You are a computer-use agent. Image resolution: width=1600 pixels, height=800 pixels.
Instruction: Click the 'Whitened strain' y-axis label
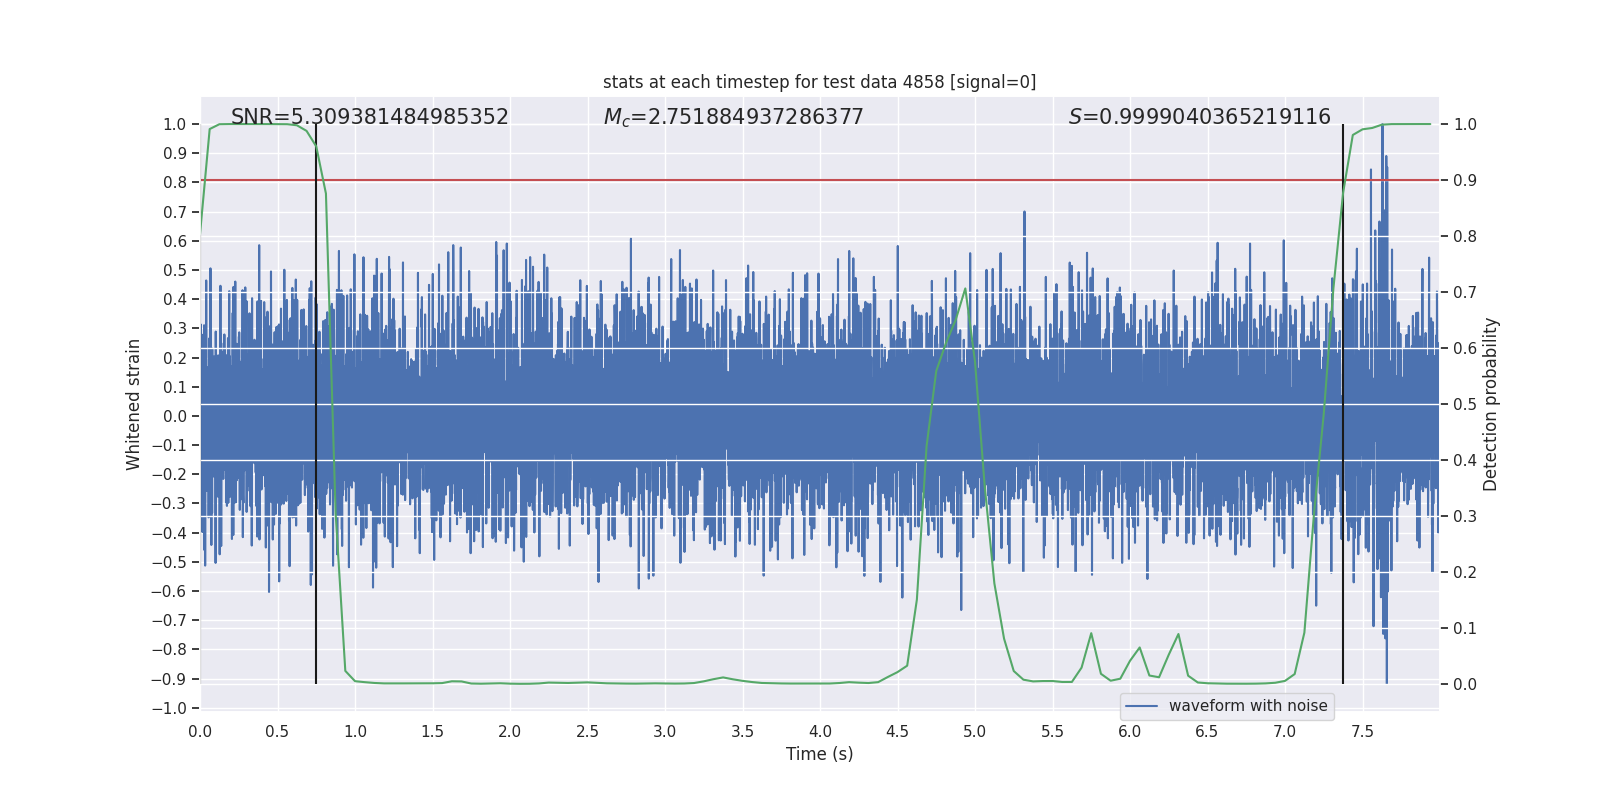(x=134, y=404)
